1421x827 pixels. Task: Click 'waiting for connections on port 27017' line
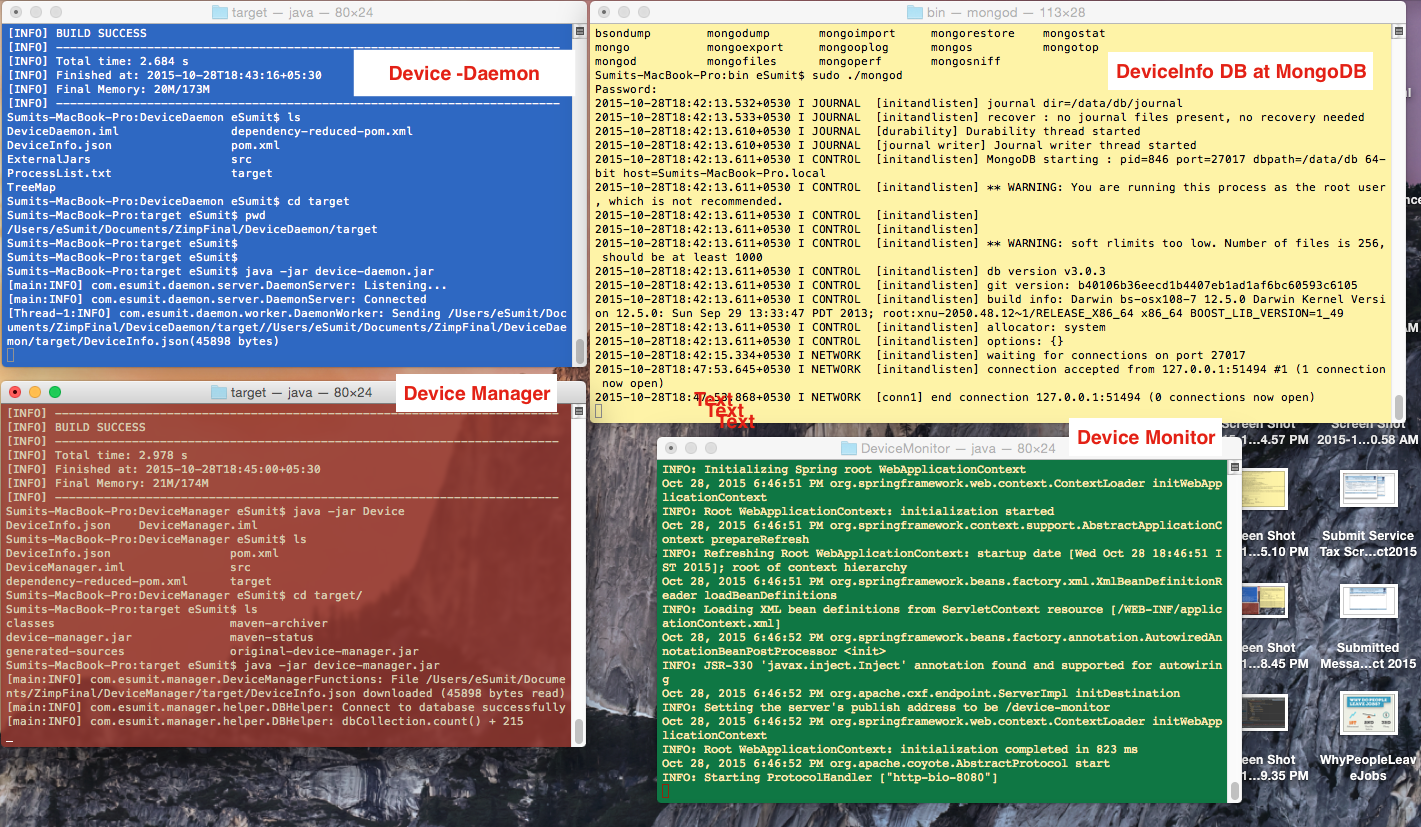click(x=920, y=355)
